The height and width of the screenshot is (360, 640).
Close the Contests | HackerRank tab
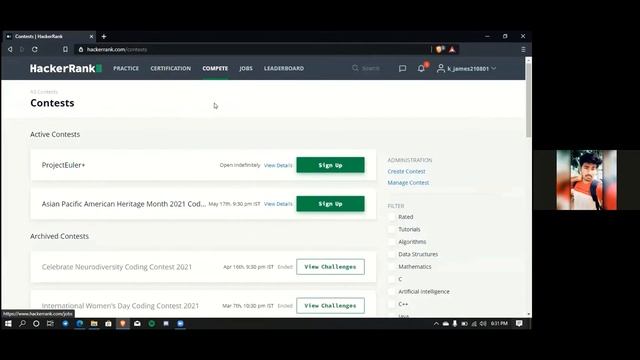point(91,36)
